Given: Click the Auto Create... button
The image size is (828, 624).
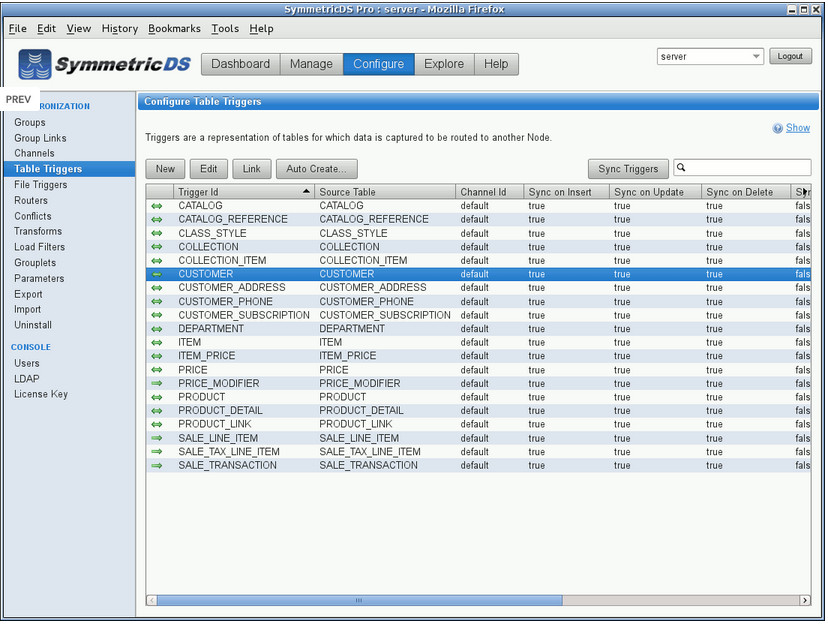Looking at the screenshot, I should (316, 169).
